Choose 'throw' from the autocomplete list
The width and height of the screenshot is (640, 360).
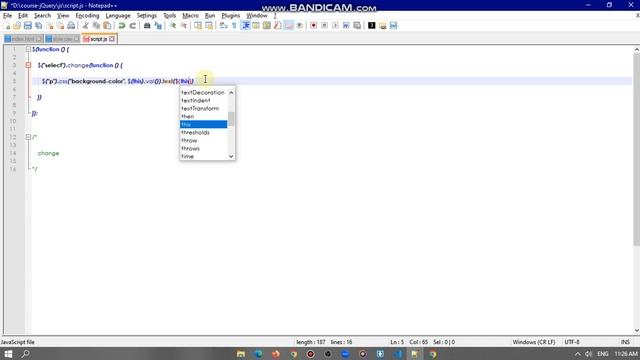point(189,140)
